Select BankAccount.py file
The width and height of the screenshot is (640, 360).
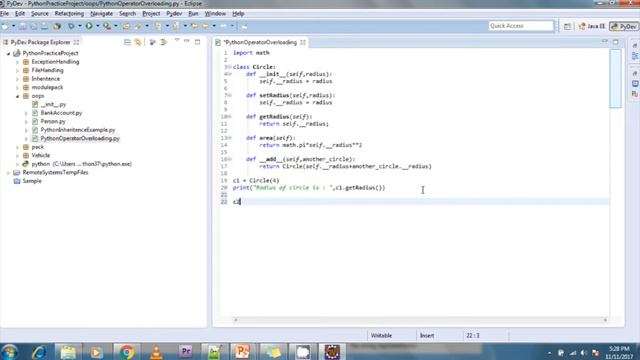[x=61, y=113]
